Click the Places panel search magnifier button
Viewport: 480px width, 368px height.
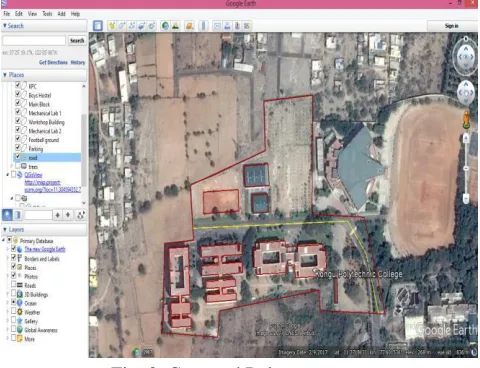[7, 215]
